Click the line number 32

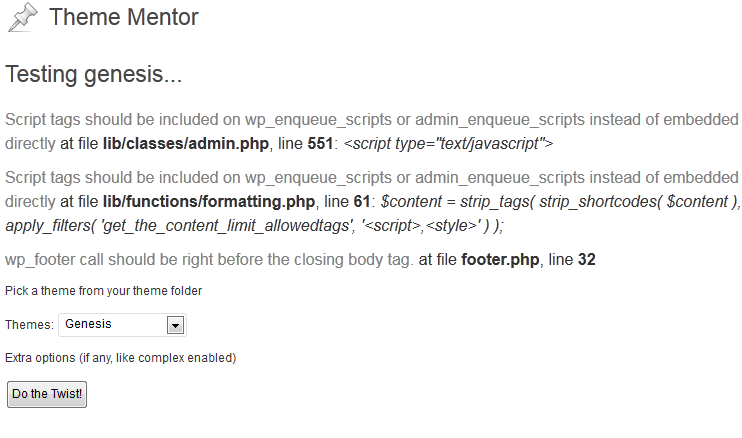click(587, 260)
